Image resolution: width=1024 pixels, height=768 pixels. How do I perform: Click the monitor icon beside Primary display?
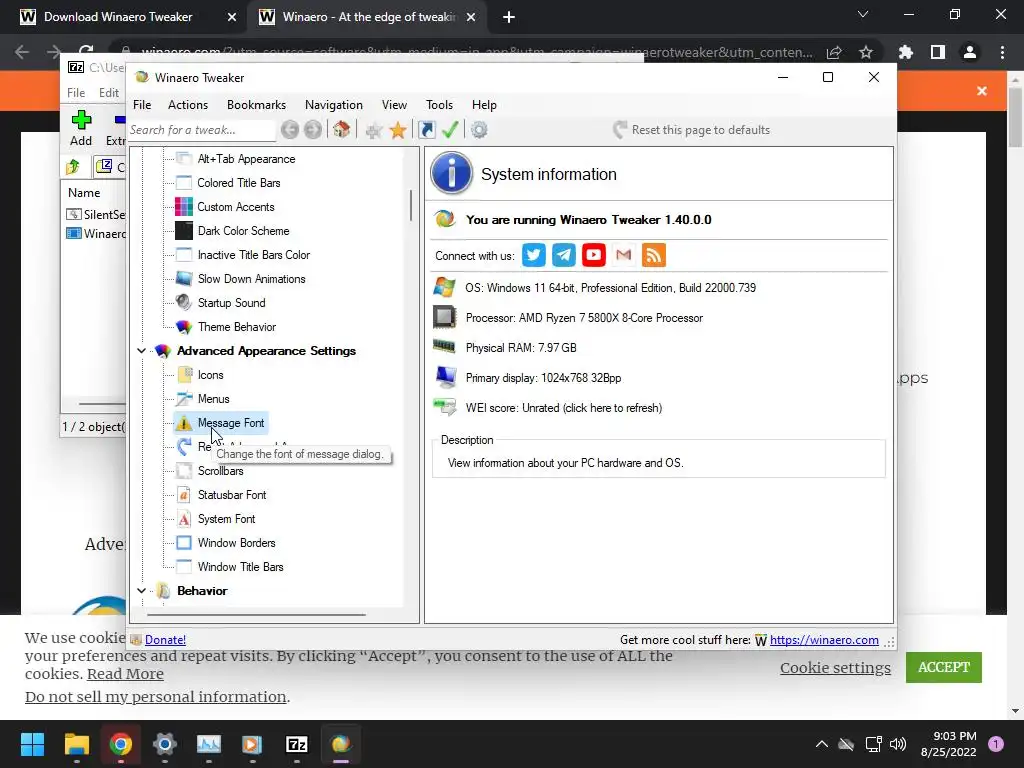click(x=445, y=377)
